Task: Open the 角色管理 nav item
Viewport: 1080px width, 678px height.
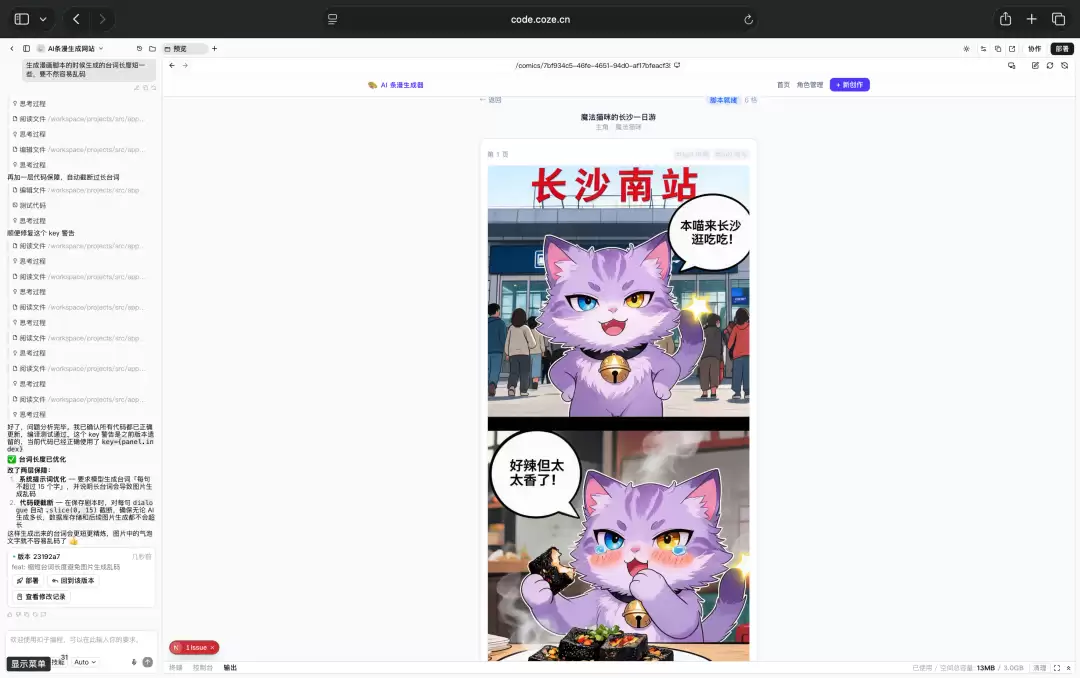Action: 809,85
